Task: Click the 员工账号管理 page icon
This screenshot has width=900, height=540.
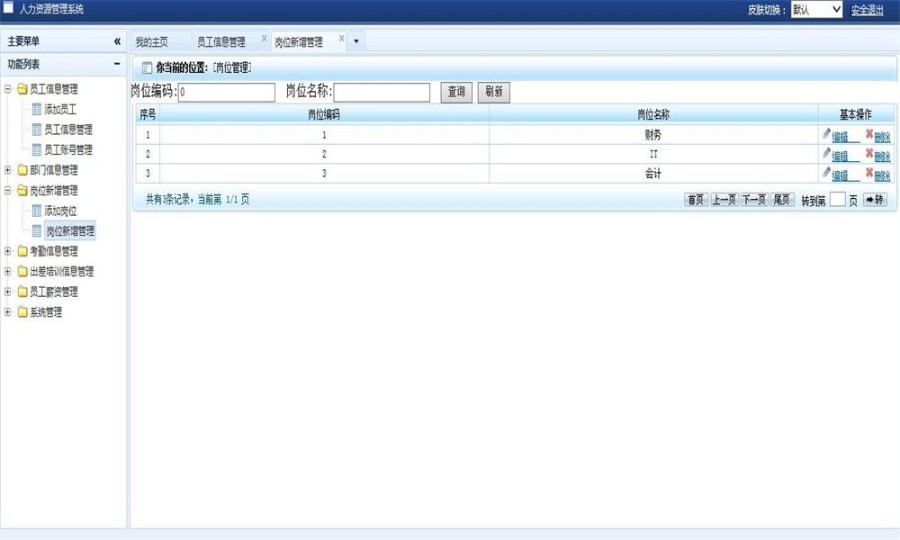Action: pos(36,150)
